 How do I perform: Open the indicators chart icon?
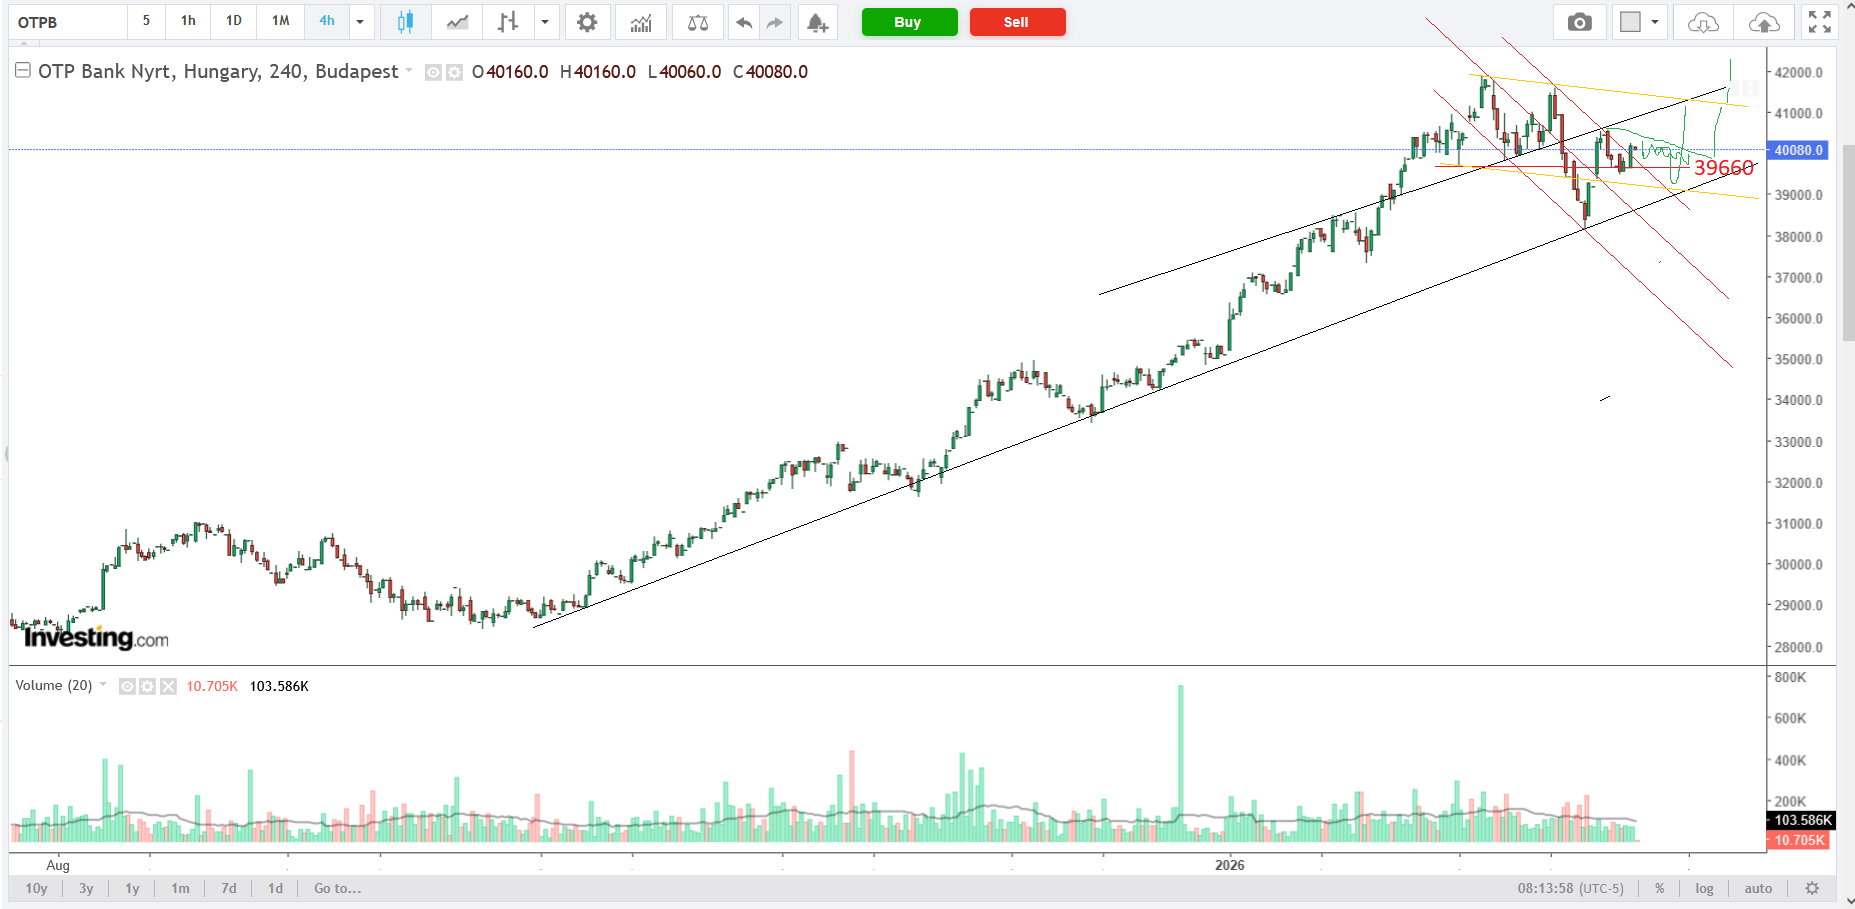tap(641, 22)
